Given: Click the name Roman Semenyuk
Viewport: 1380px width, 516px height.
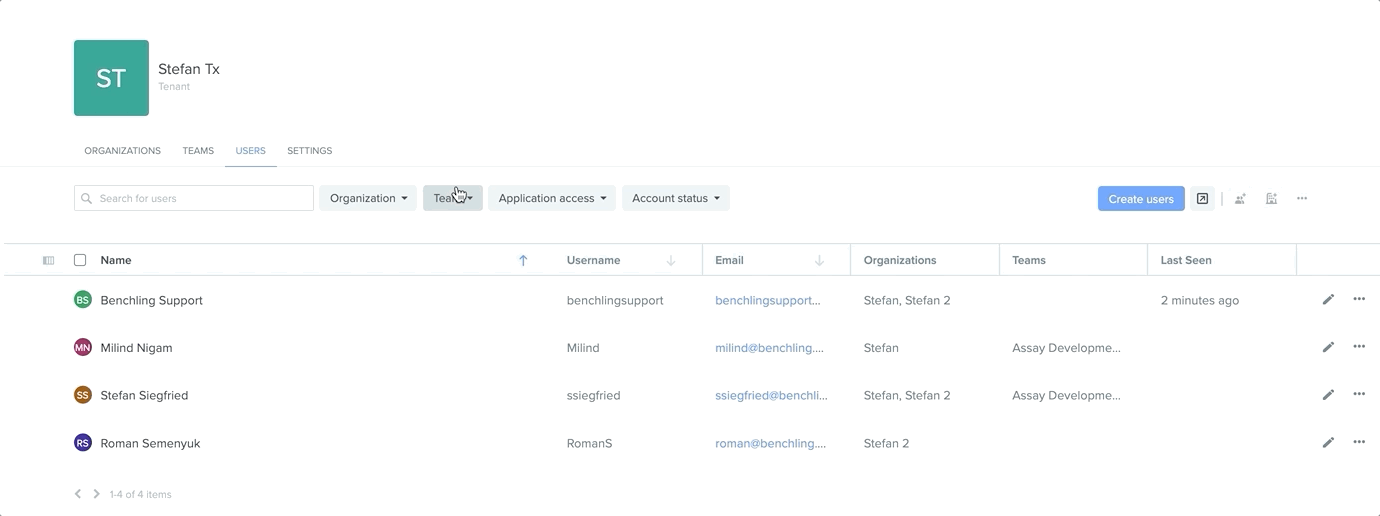Looking at the screenshot, I should pyautogui.click(x=151, y=443).
